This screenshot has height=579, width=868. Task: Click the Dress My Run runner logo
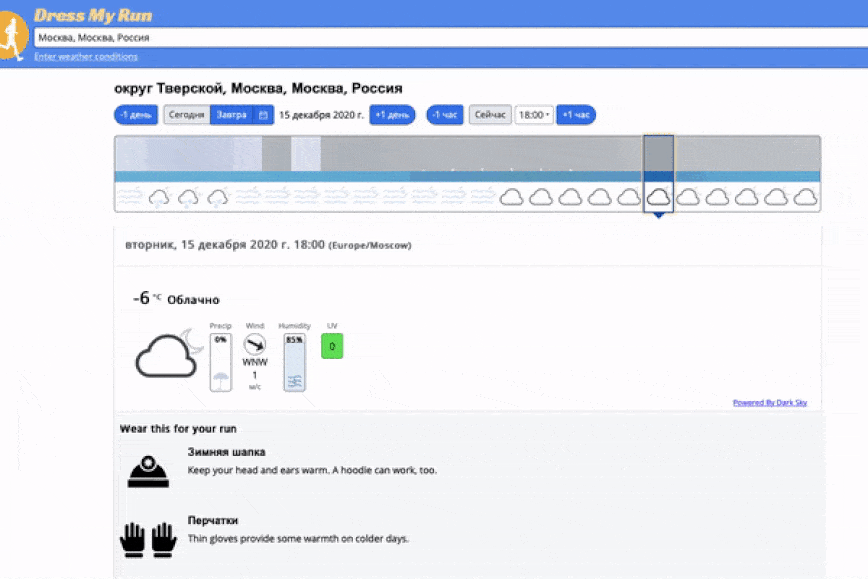(12, 35)
